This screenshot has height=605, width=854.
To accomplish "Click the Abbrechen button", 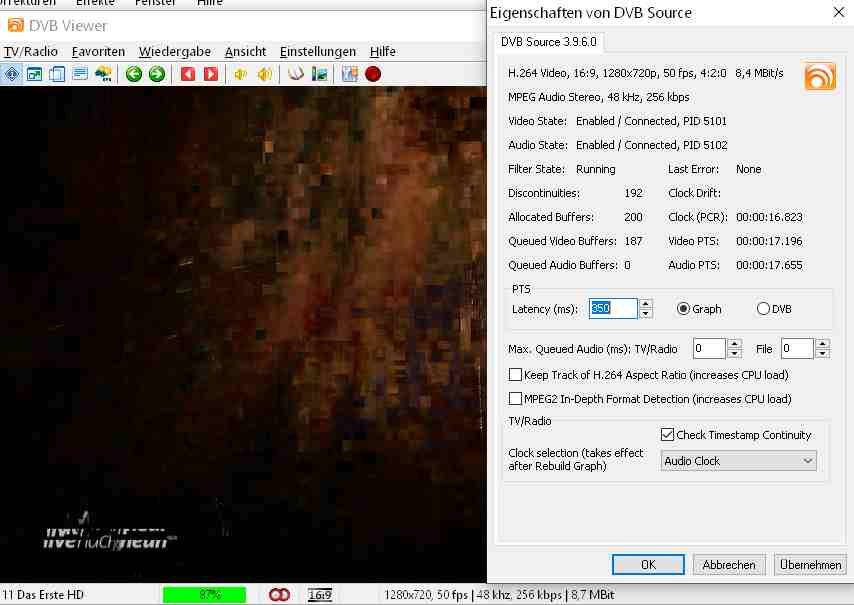I will pyautogui.click(x=729, y=565).
